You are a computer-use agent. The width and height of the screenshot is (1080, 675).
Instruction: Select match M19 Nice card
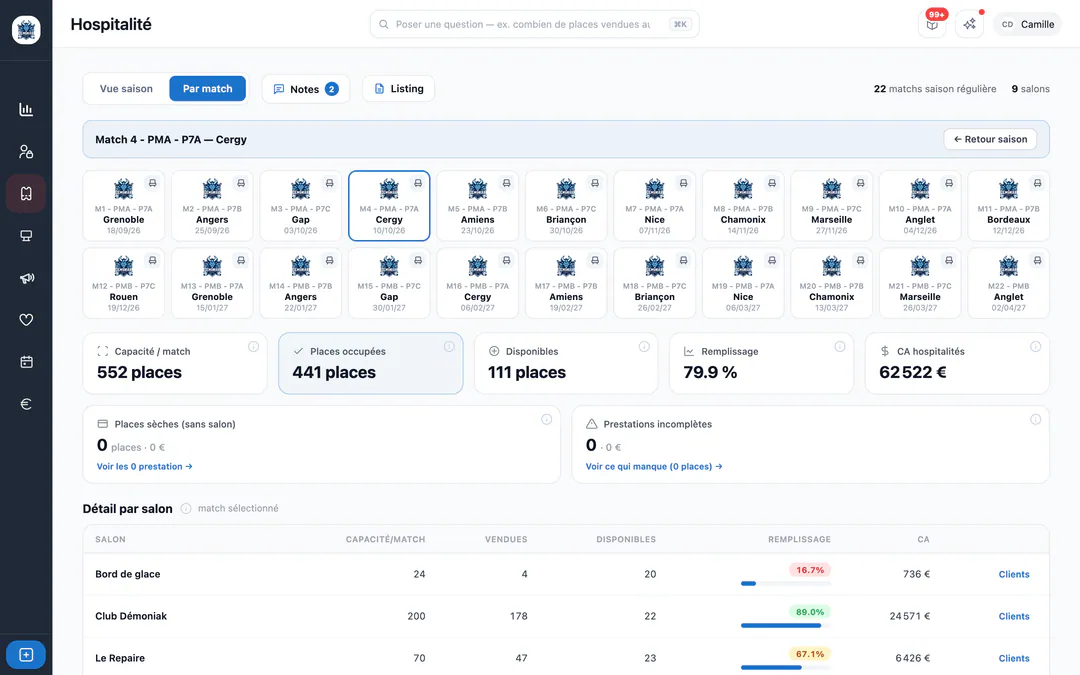click(743, 283)
